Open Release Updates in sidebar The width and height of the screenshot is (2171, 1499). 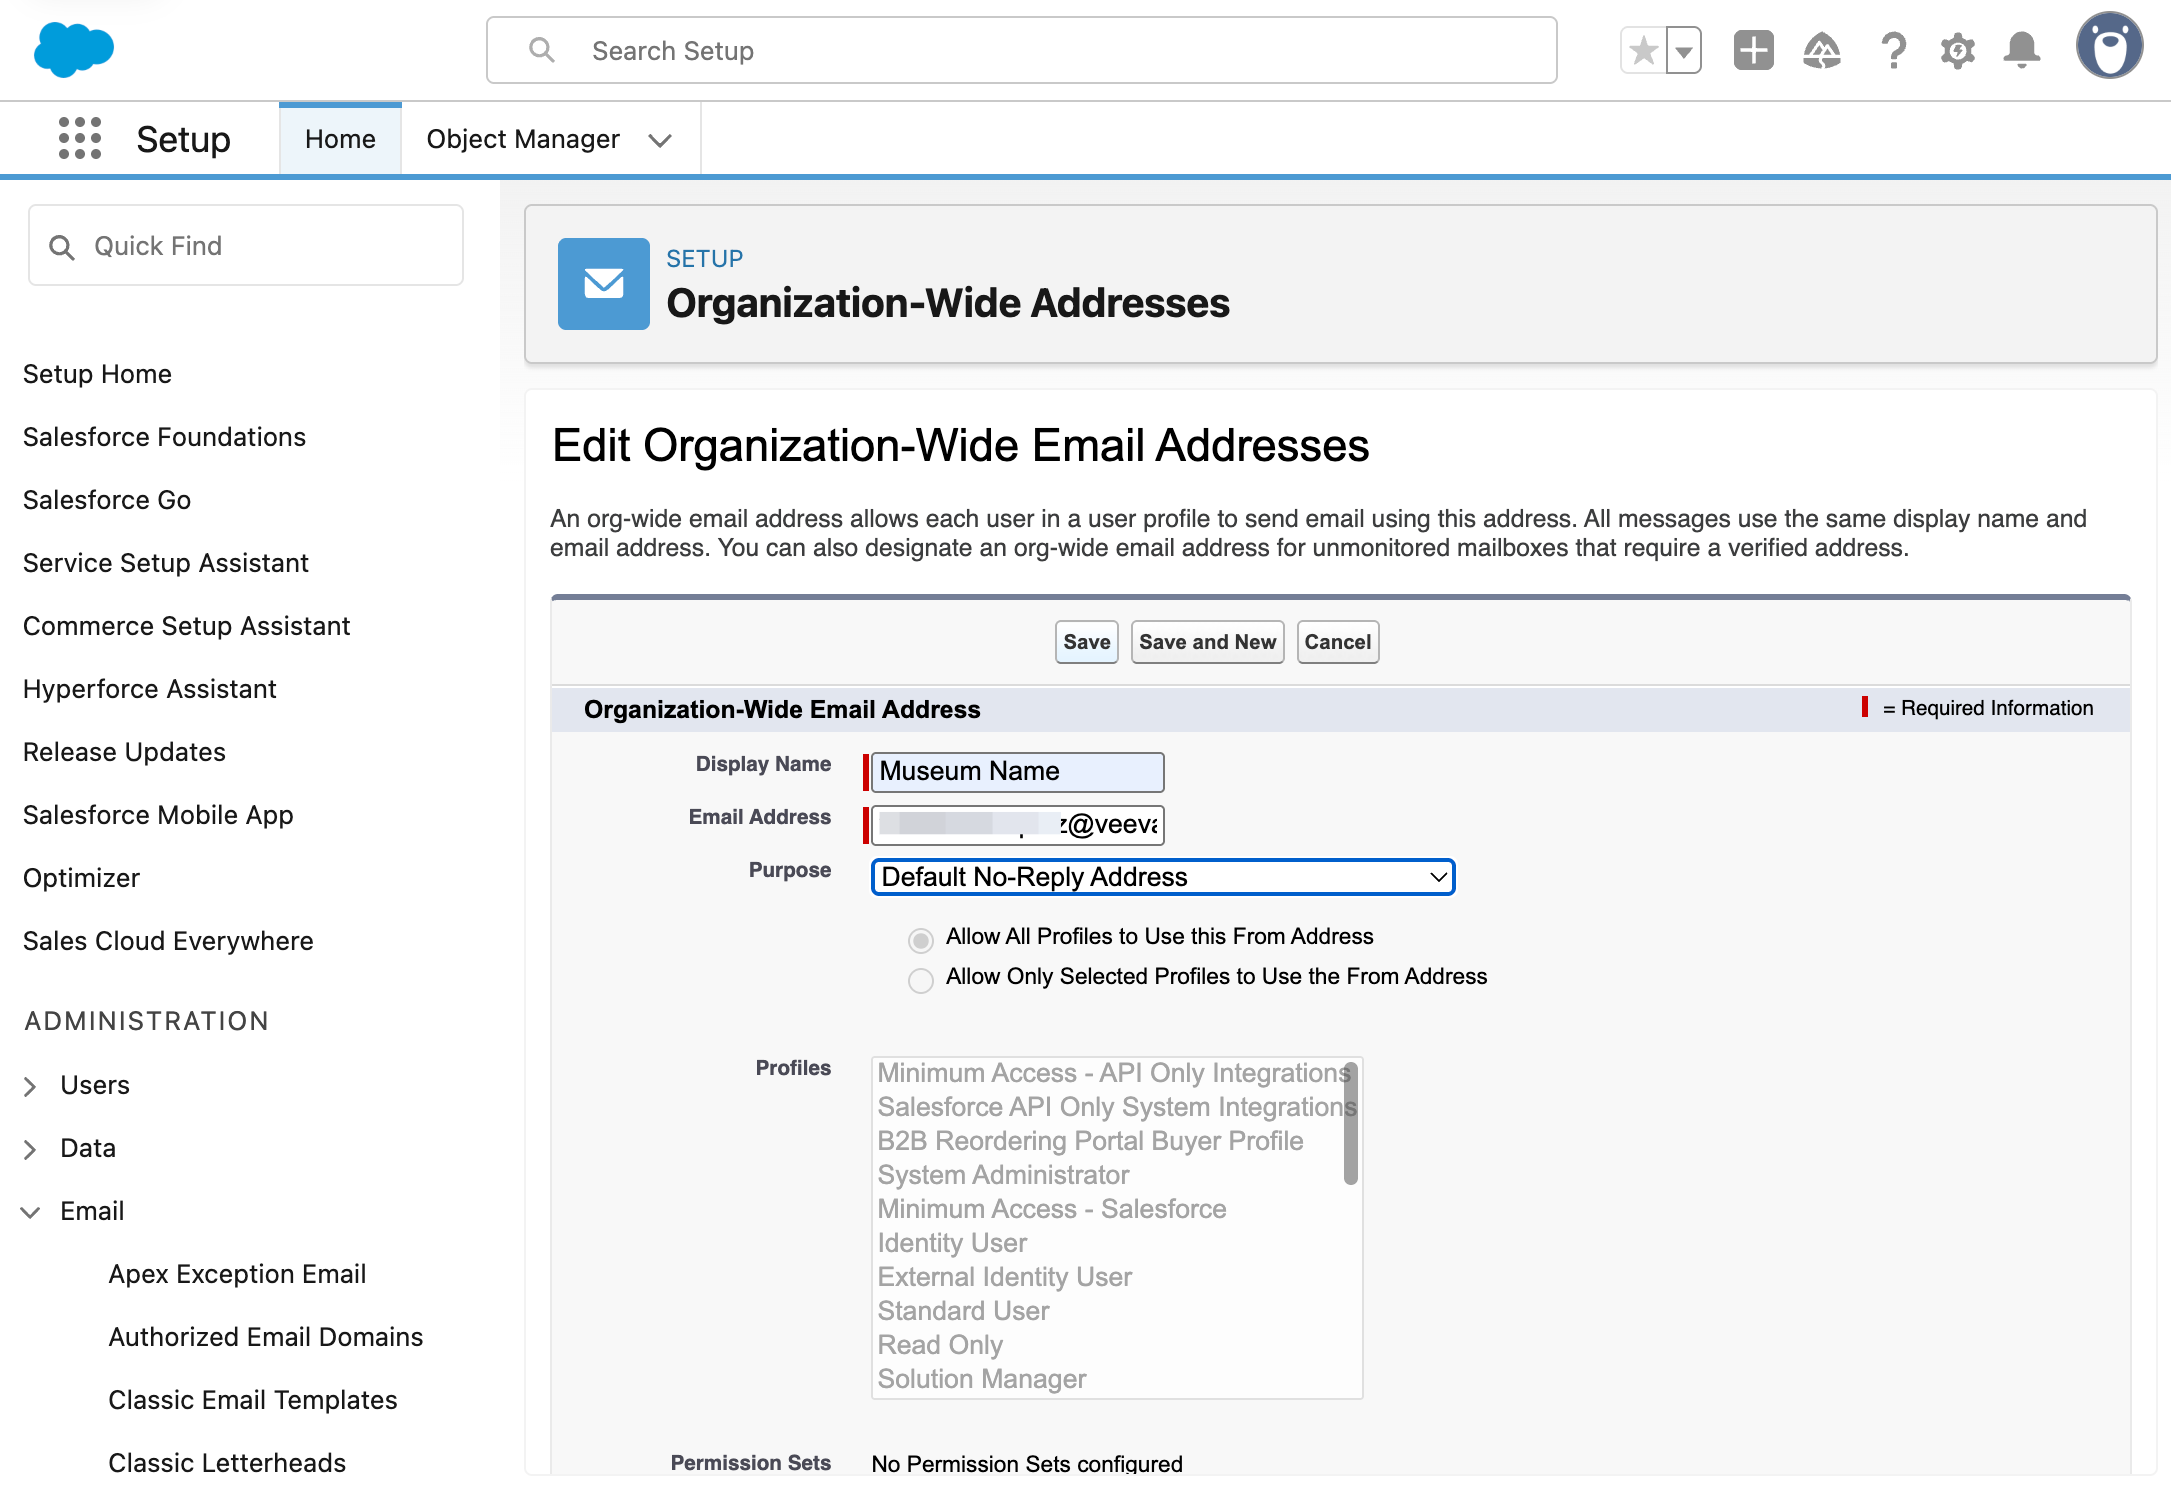tap(124, 752)
